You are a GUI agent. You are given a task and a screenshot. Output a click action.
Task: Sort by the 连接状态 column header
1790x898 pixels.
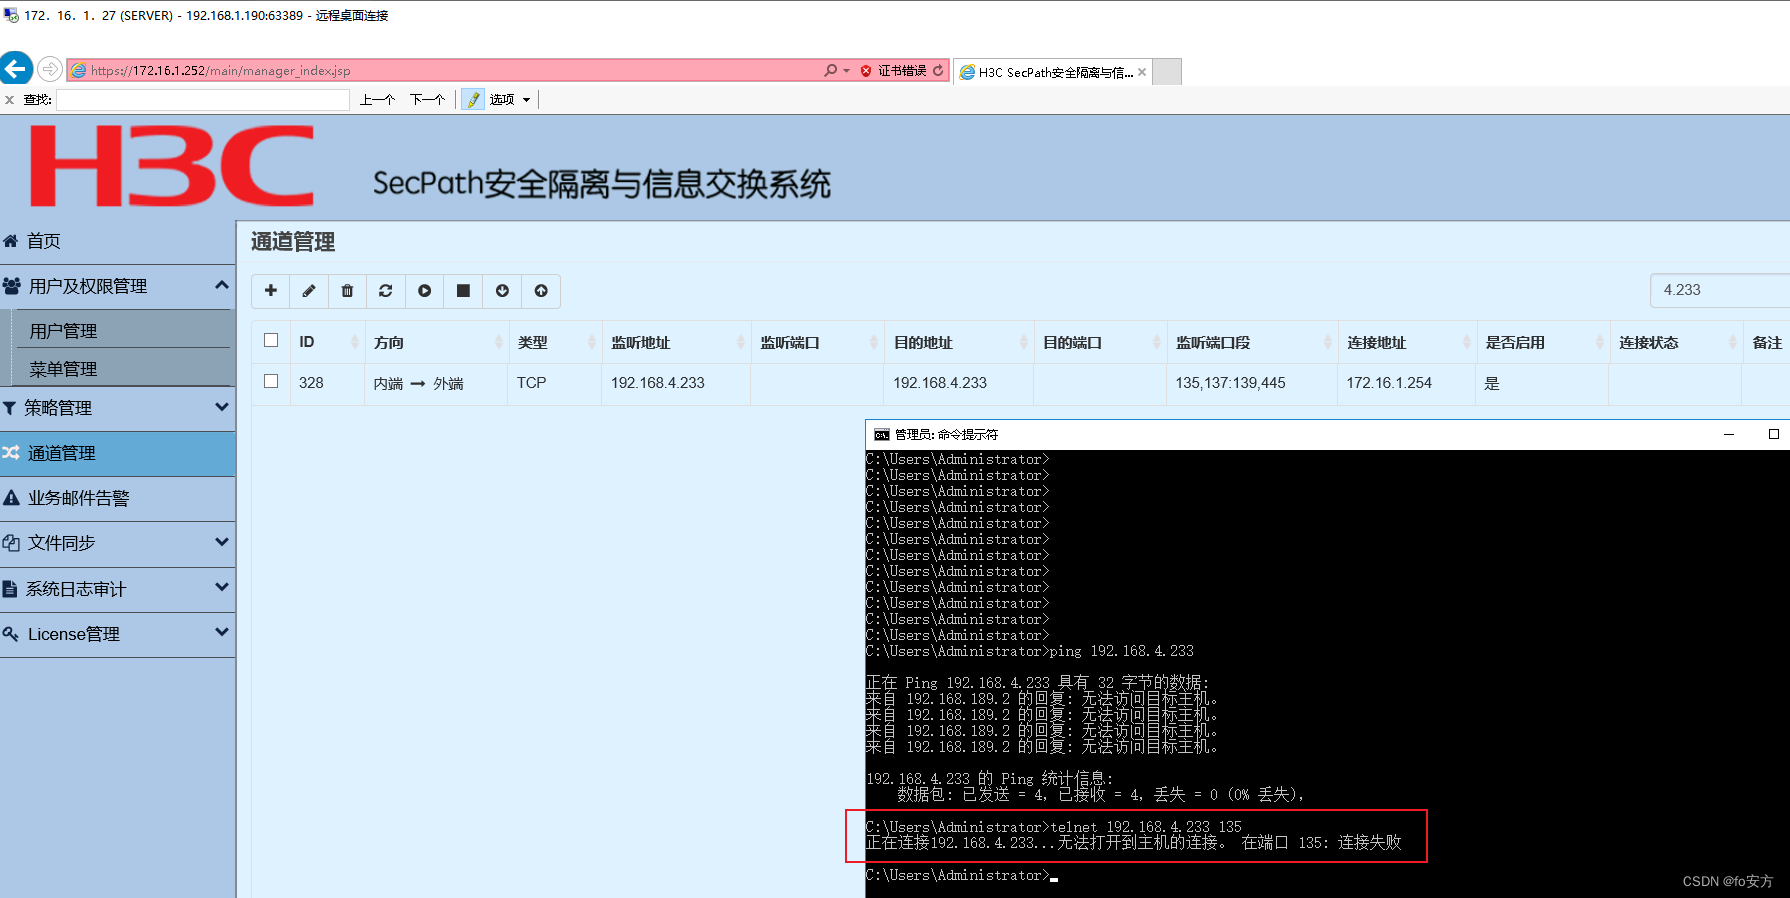1675,342
